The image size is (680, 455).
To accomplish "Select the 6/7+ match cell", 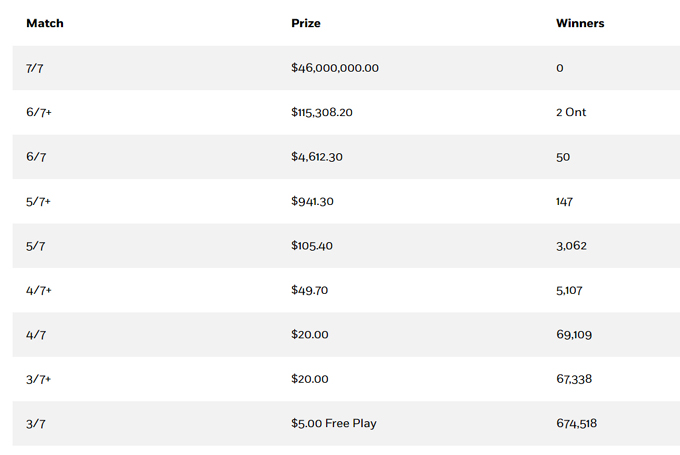I will [x=38, y=112].
